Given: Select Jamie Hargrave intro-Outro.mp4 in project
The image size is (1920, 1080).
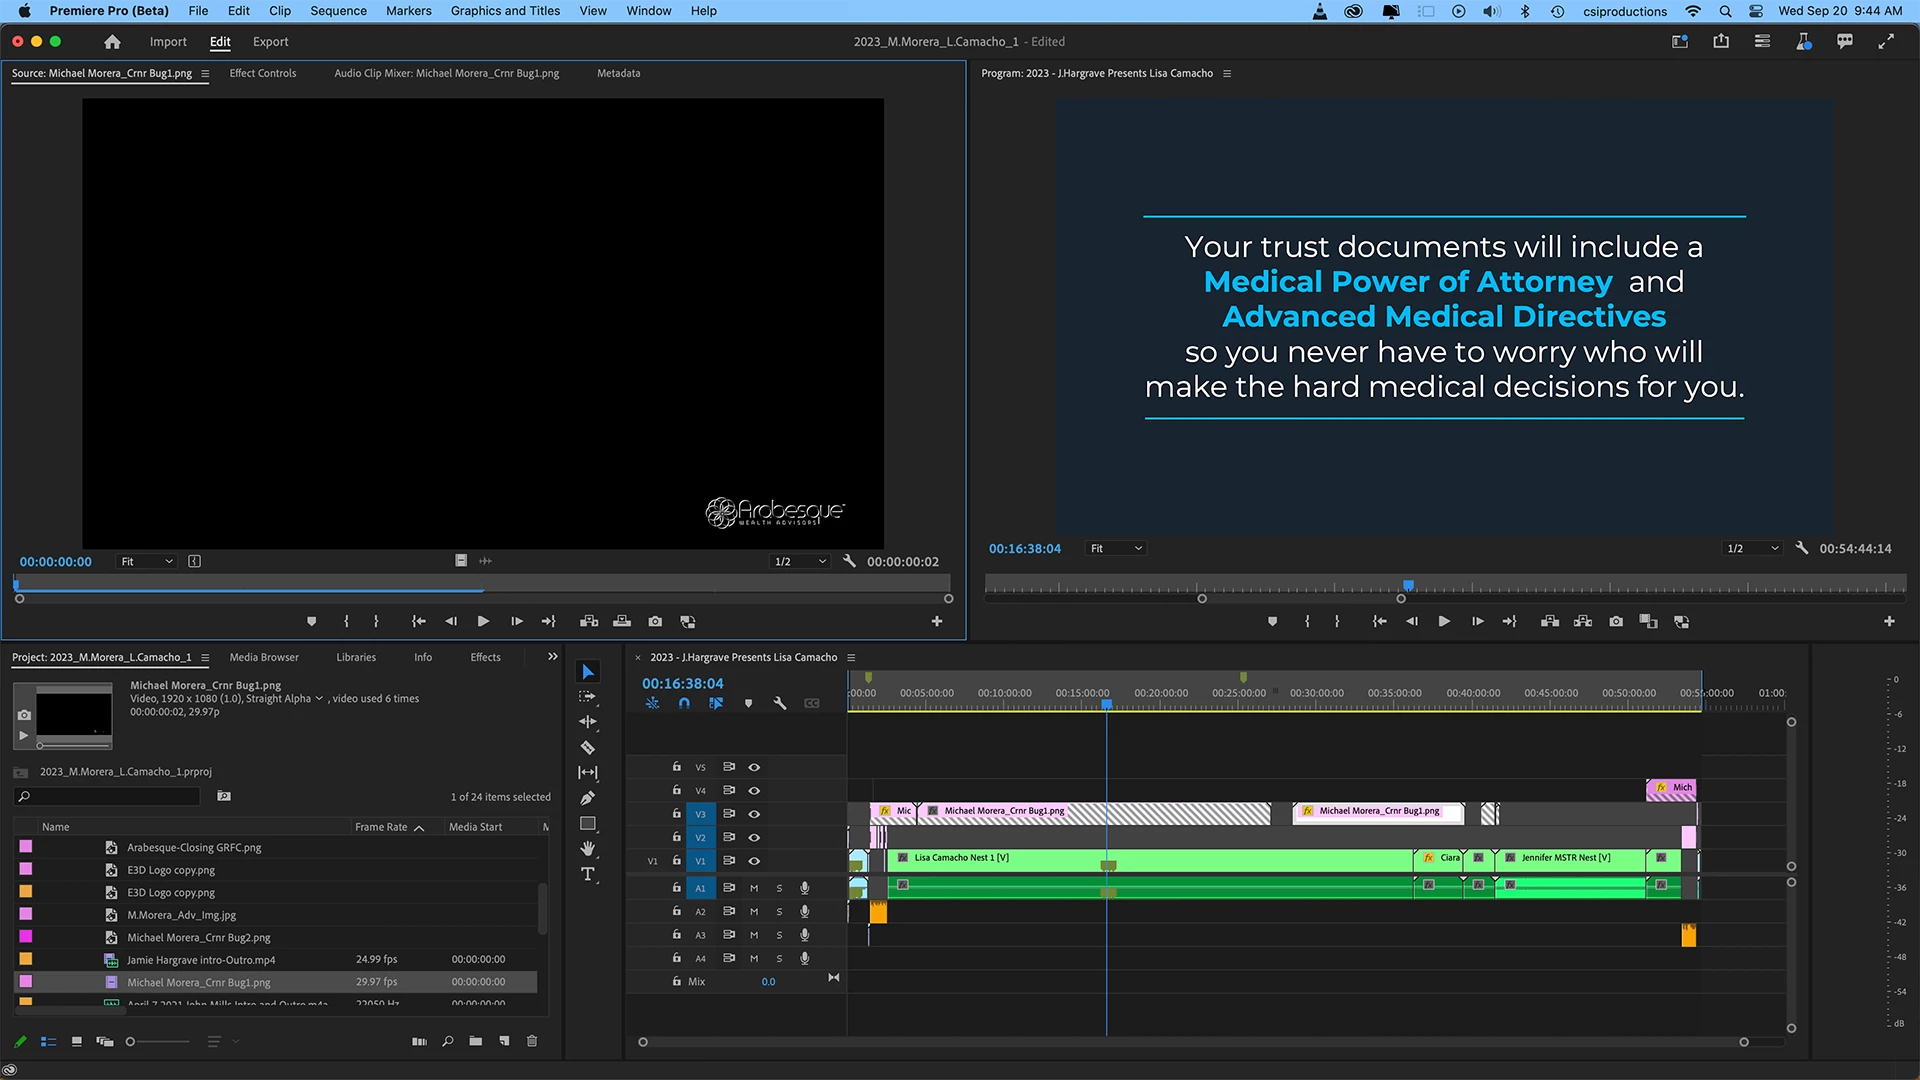Looking at the screenshot, I should click(201, 960).
